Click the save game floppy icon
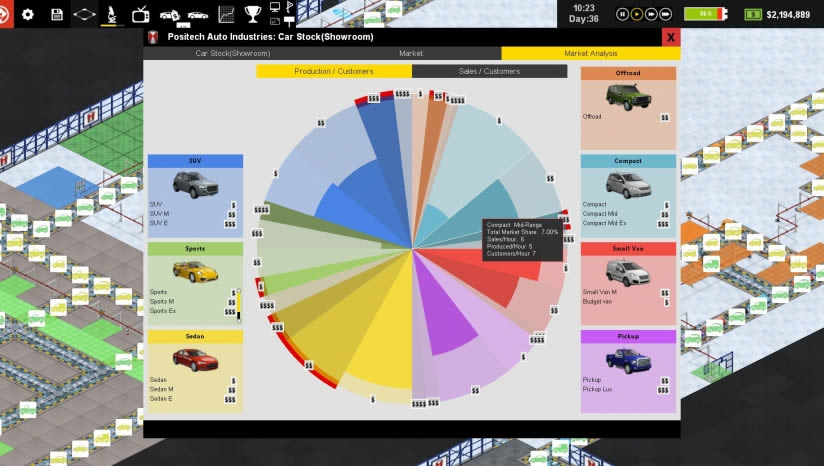Image resolution: width=824 pixels, height=466 pixels. (x=57, y=14)
